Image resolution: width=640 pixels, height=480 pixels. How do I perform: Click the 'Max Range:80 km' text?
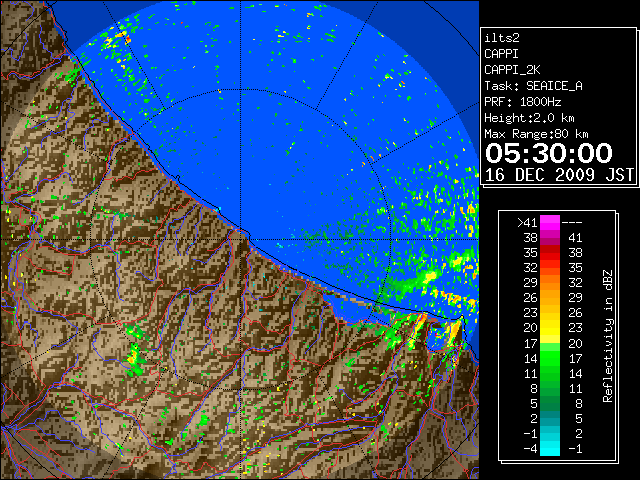pyautogui.click(x=536, y=134)
